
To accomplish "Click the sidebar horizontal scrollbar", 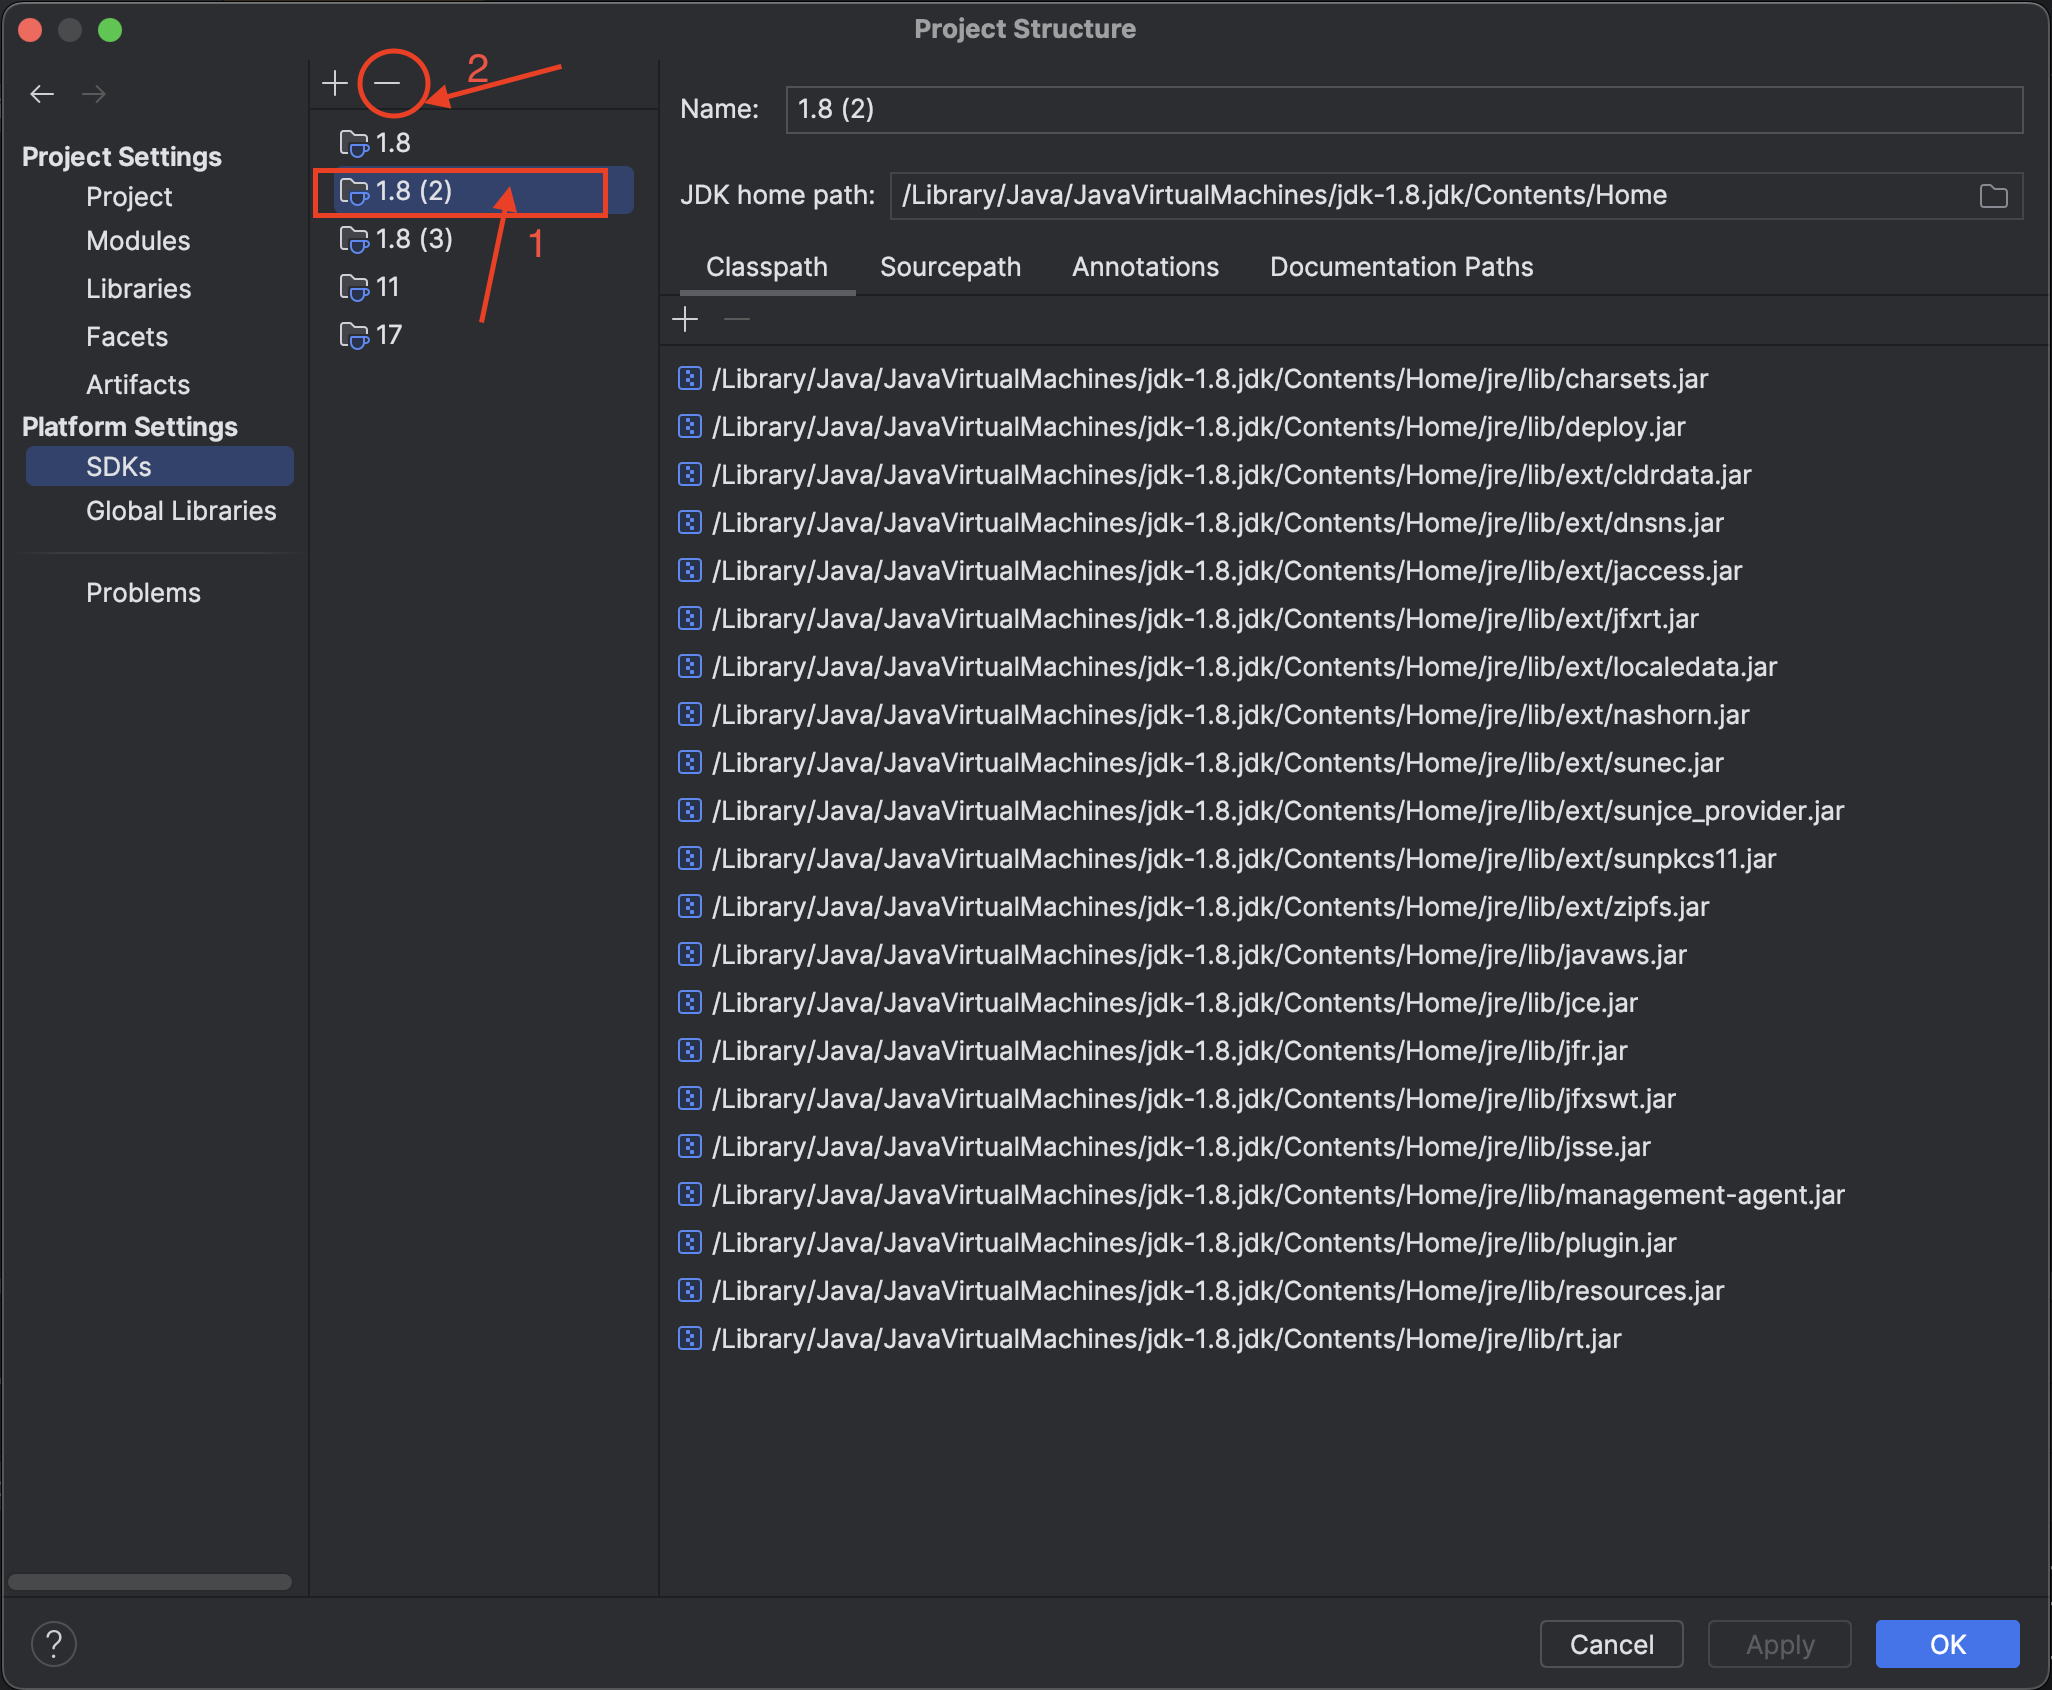I will click(x=150, y=1582).
